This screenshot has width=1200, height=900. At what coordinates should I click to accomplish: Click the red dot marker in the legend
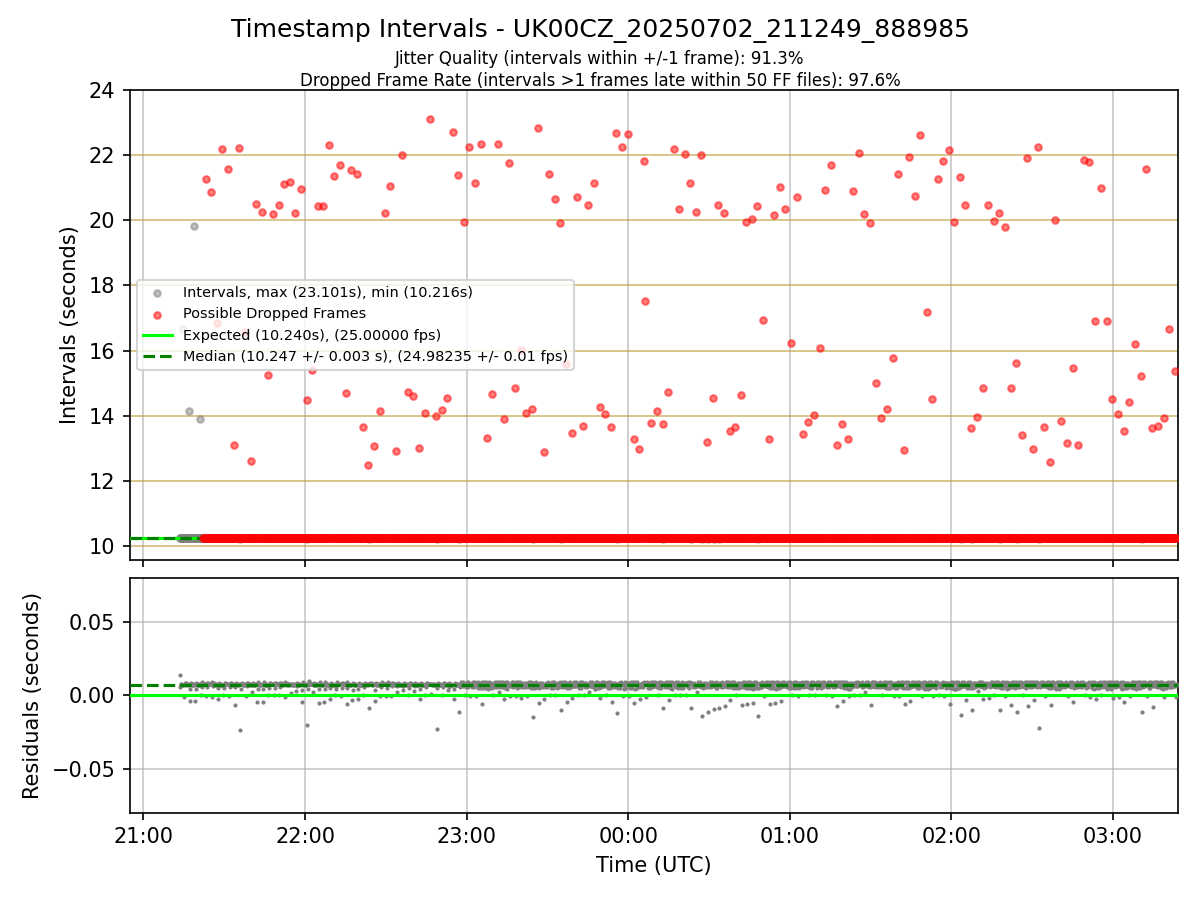157,314
